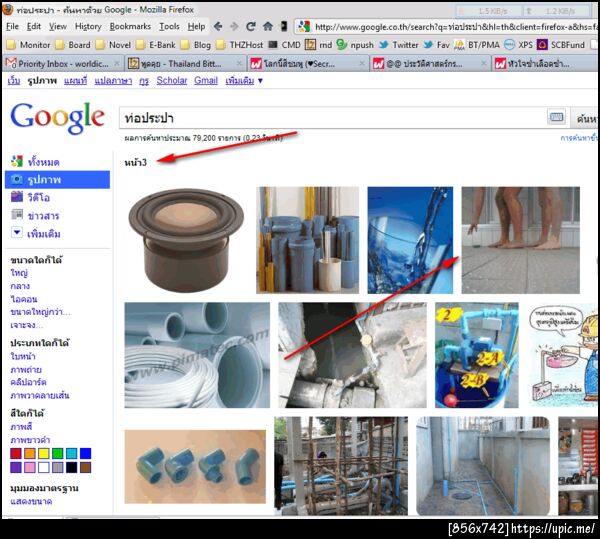Open the rnd bookmark
Screen dimensions: 600x539
coord(318,45)
